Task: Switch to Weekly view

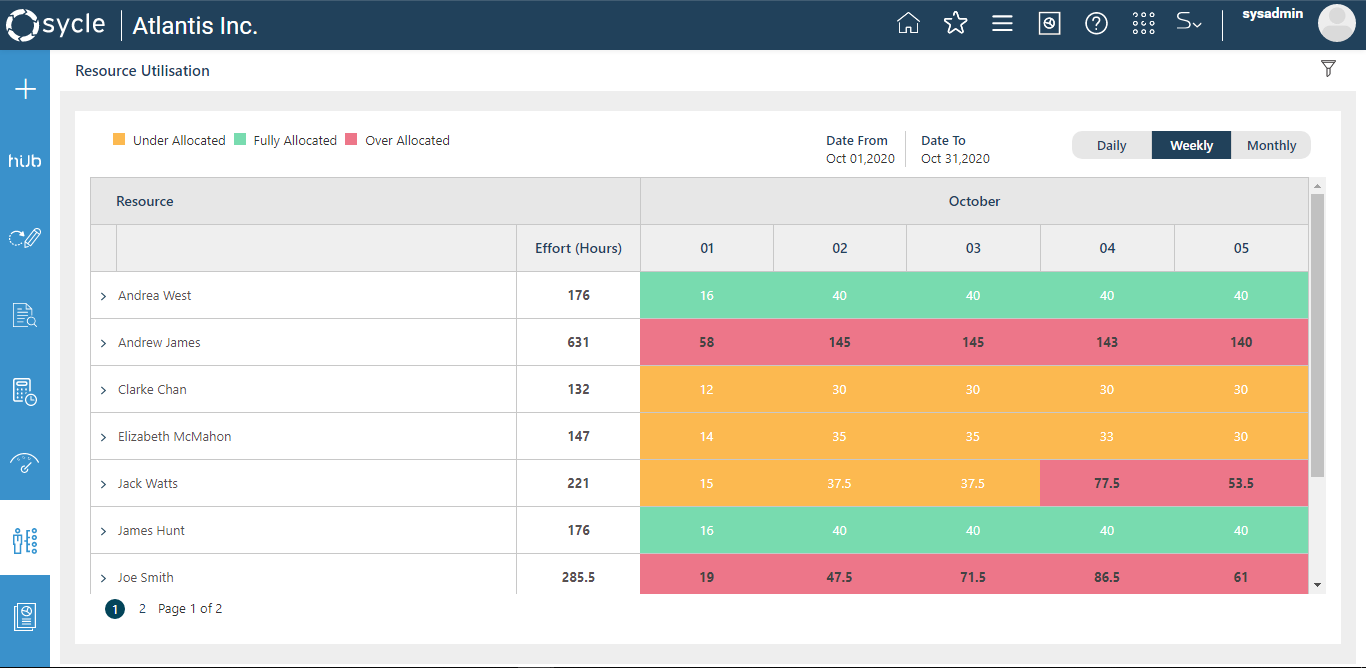Action: coord(1192,145)
